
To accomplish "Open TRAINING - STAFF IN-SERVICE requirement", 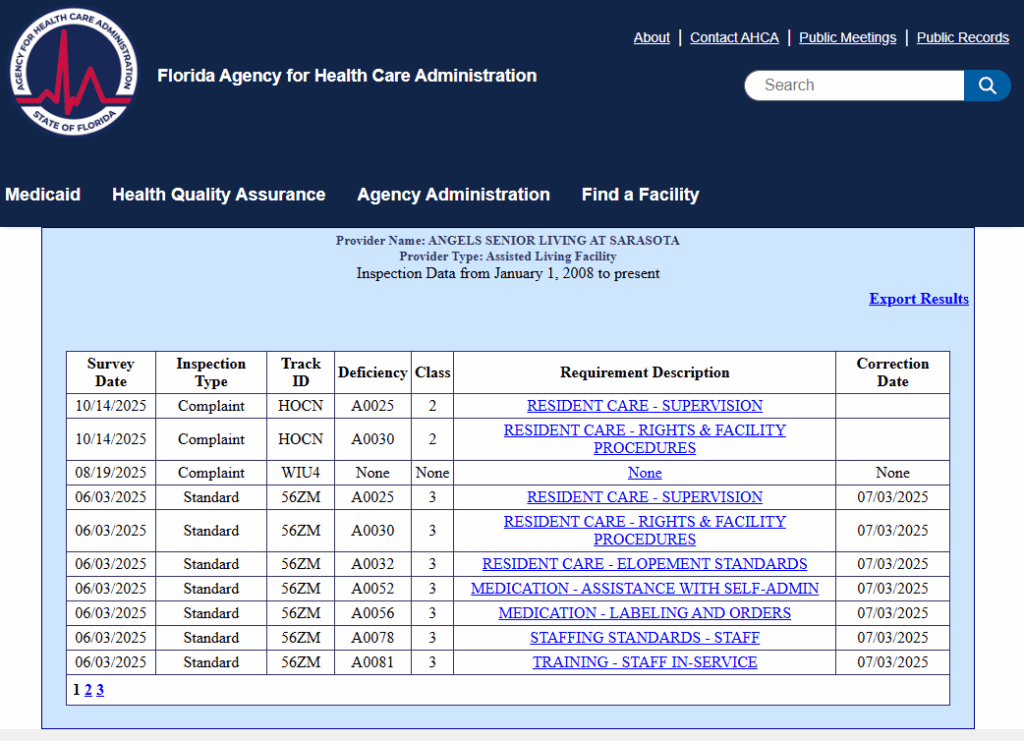I will click(644, 662).
